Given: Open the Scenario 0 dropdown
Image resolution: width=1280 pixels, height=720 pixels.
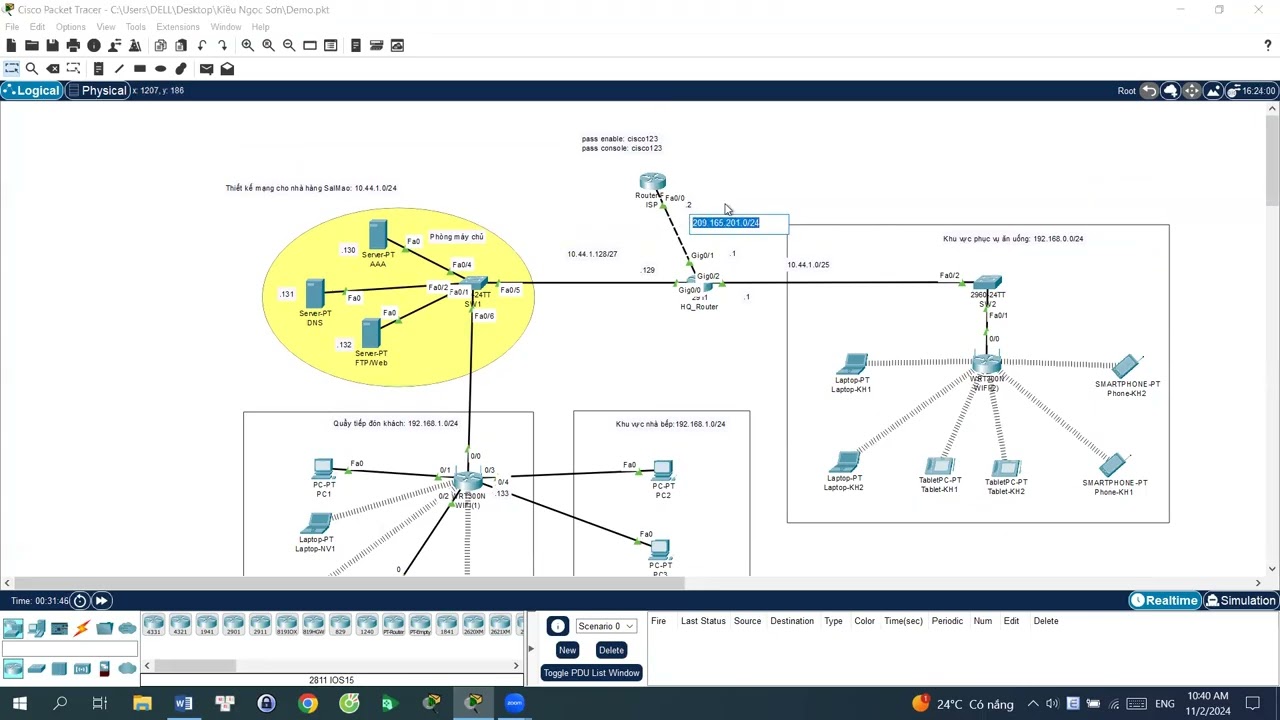Looking at the screenshot, I should tap(606, 626).
